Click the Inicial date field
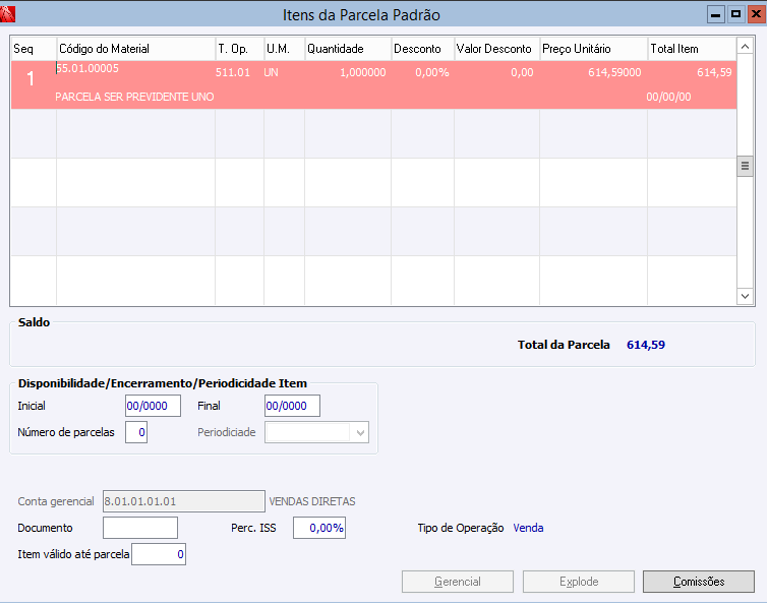Viewport: 767px width, 603px height. [153, 406]
